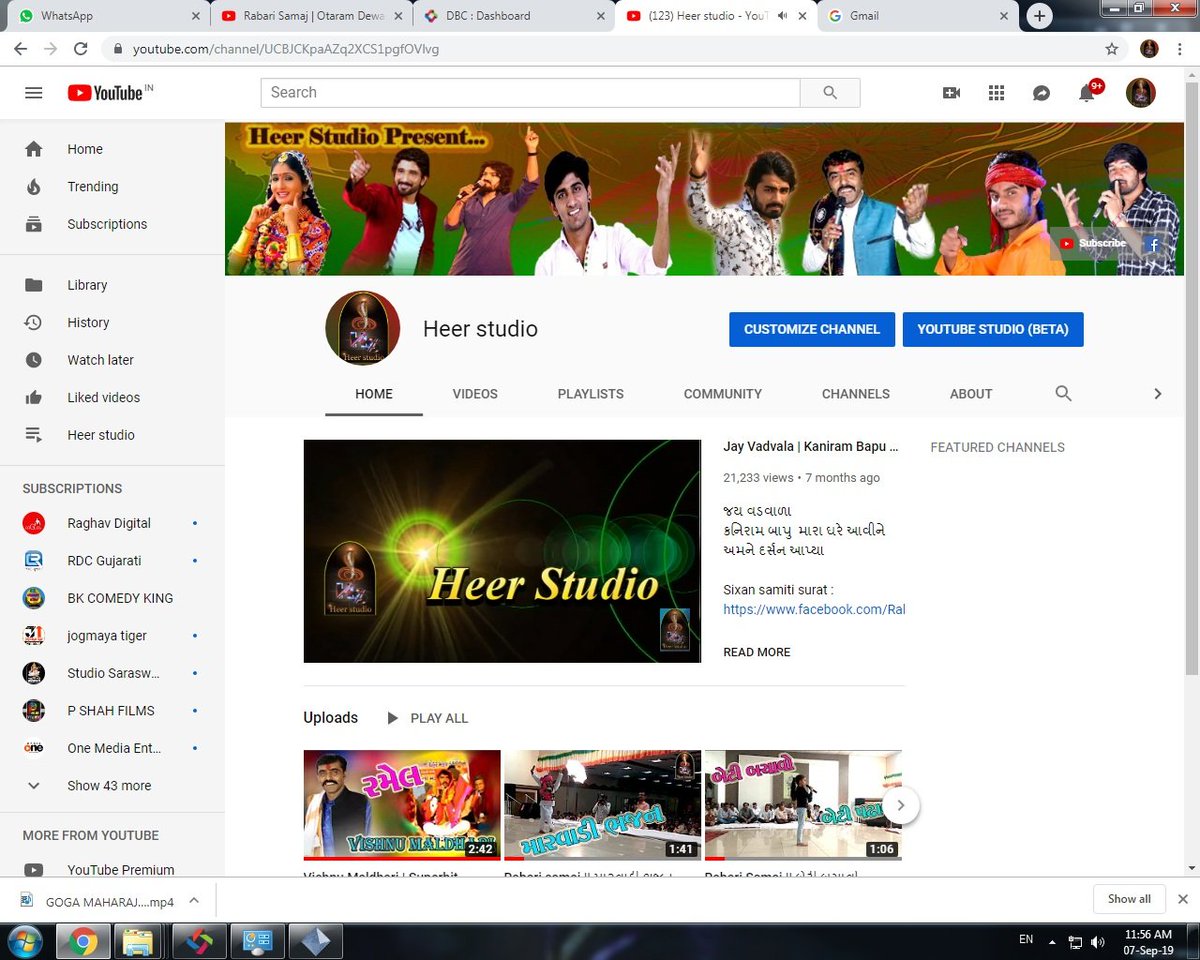This screenshot has height=960, width=1200.
Task: Open BK COMEDY KING subscription
Action: (112, 598)
